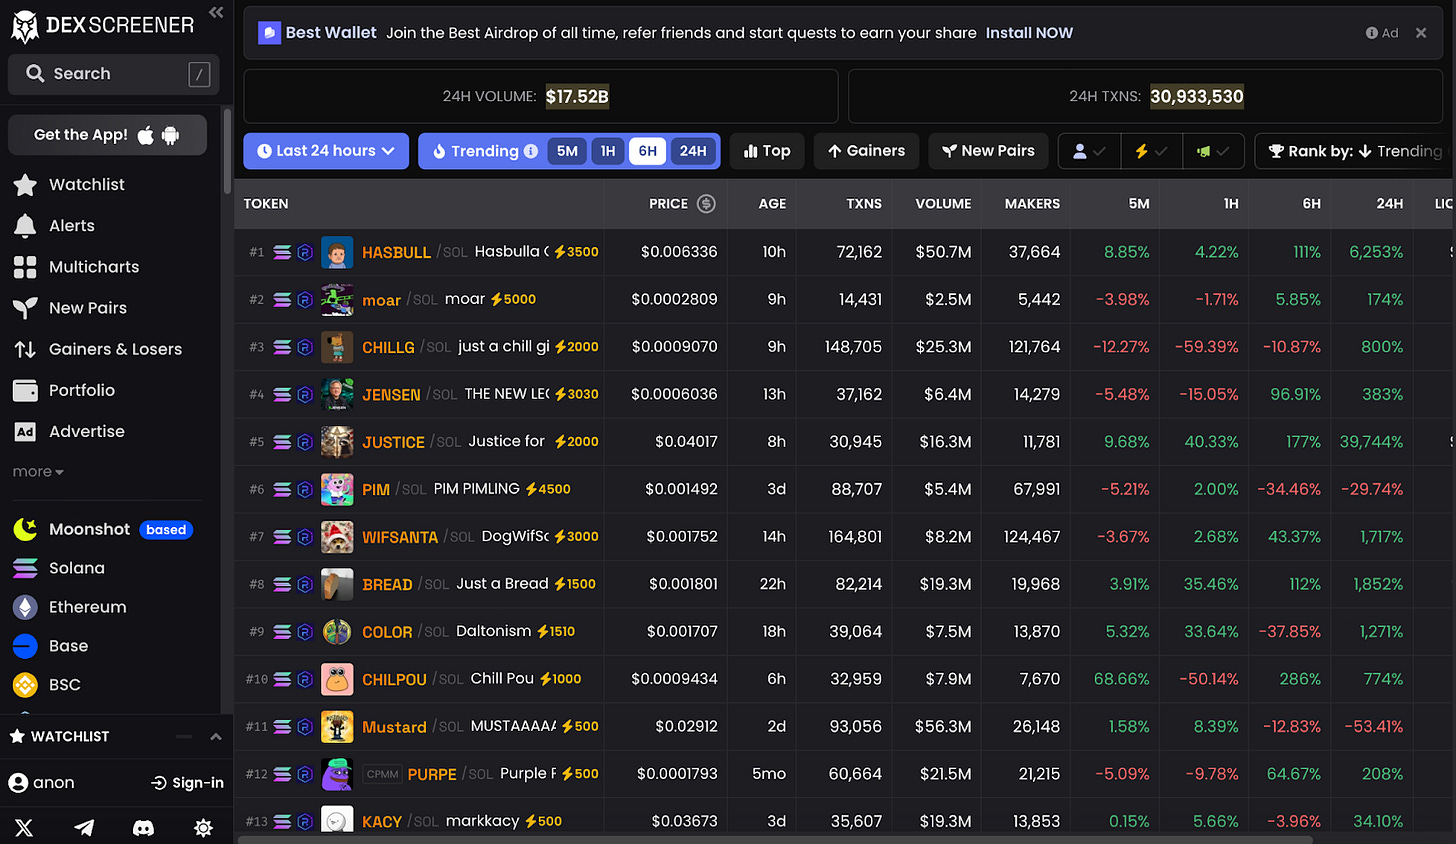Close the Best Wallet ad banner

tap(1421, 33)
